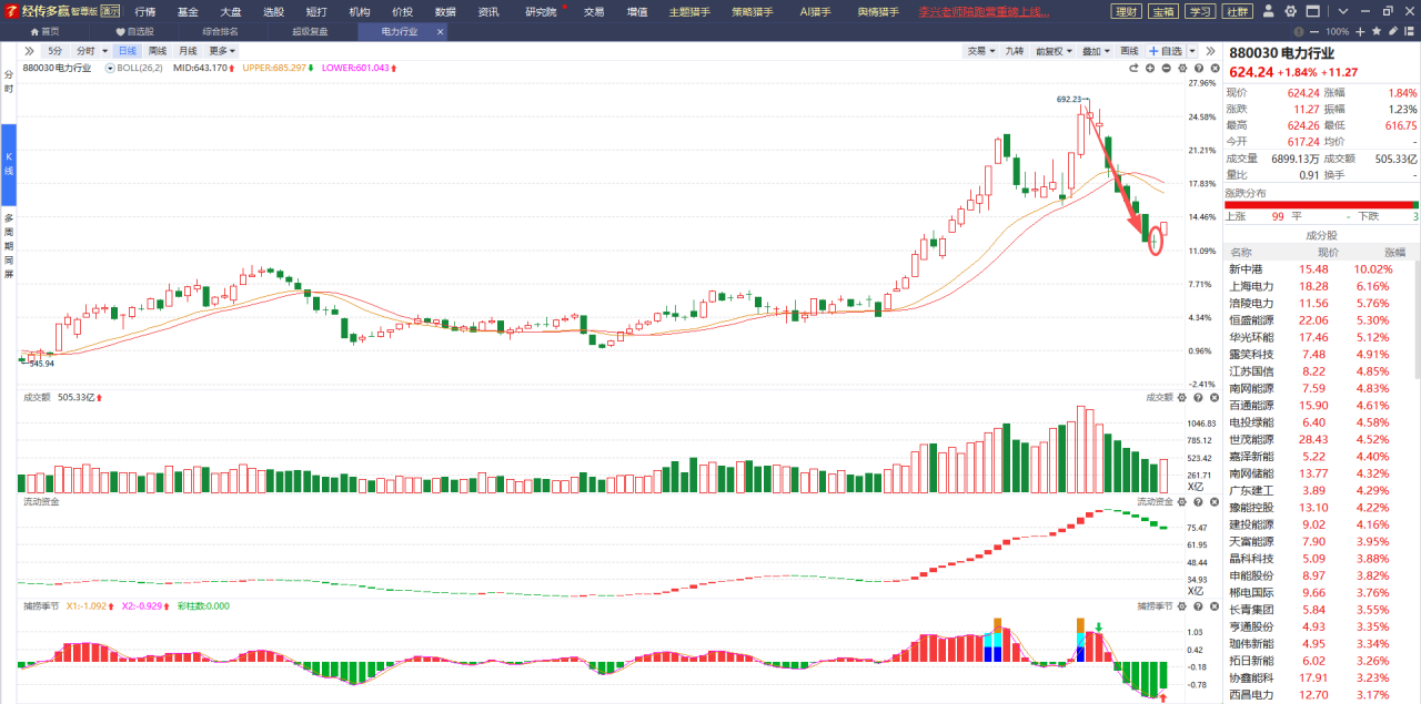
Task: Select 上海电力 in constituent stock list
Action: coord(1251,286)
